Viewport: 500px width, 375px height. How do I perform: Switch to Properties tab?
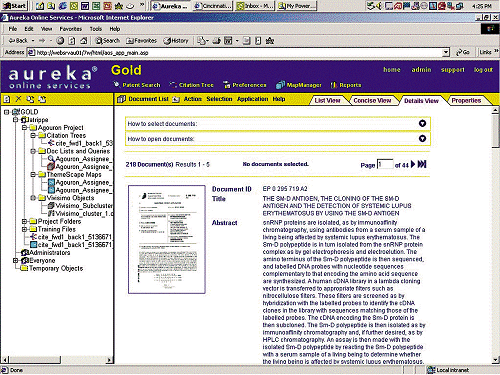tap(466, 100)
